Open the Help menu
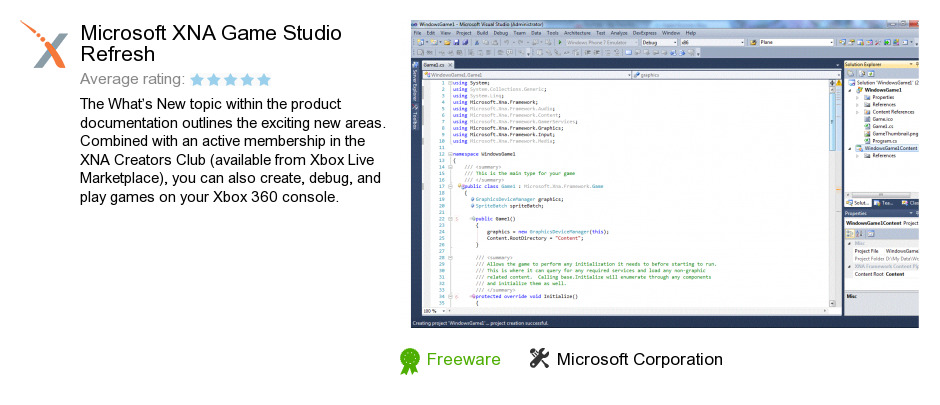940x405 pixels. pos(691,33)
